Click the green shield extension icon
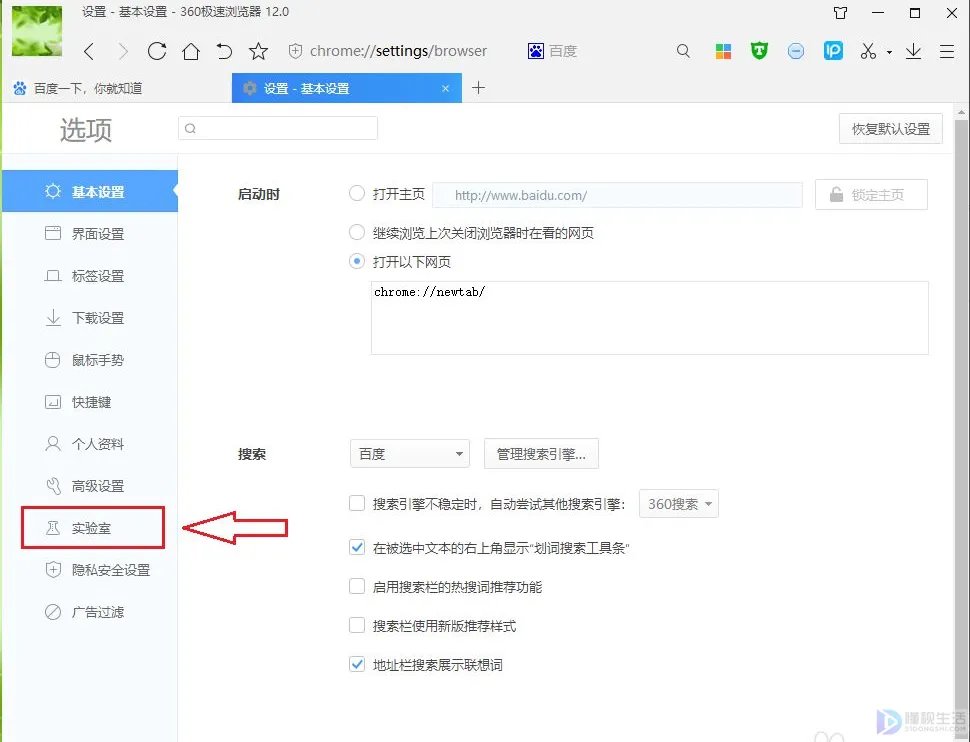 [x=759, y=51]
